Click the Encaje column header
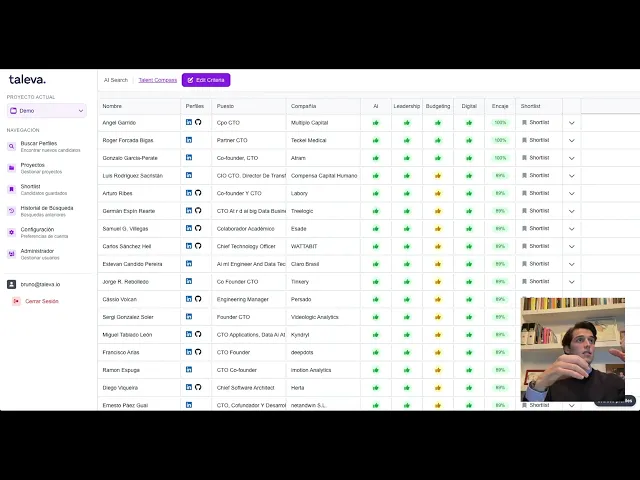This screenshot has width=640, height=480. point(500,106)
